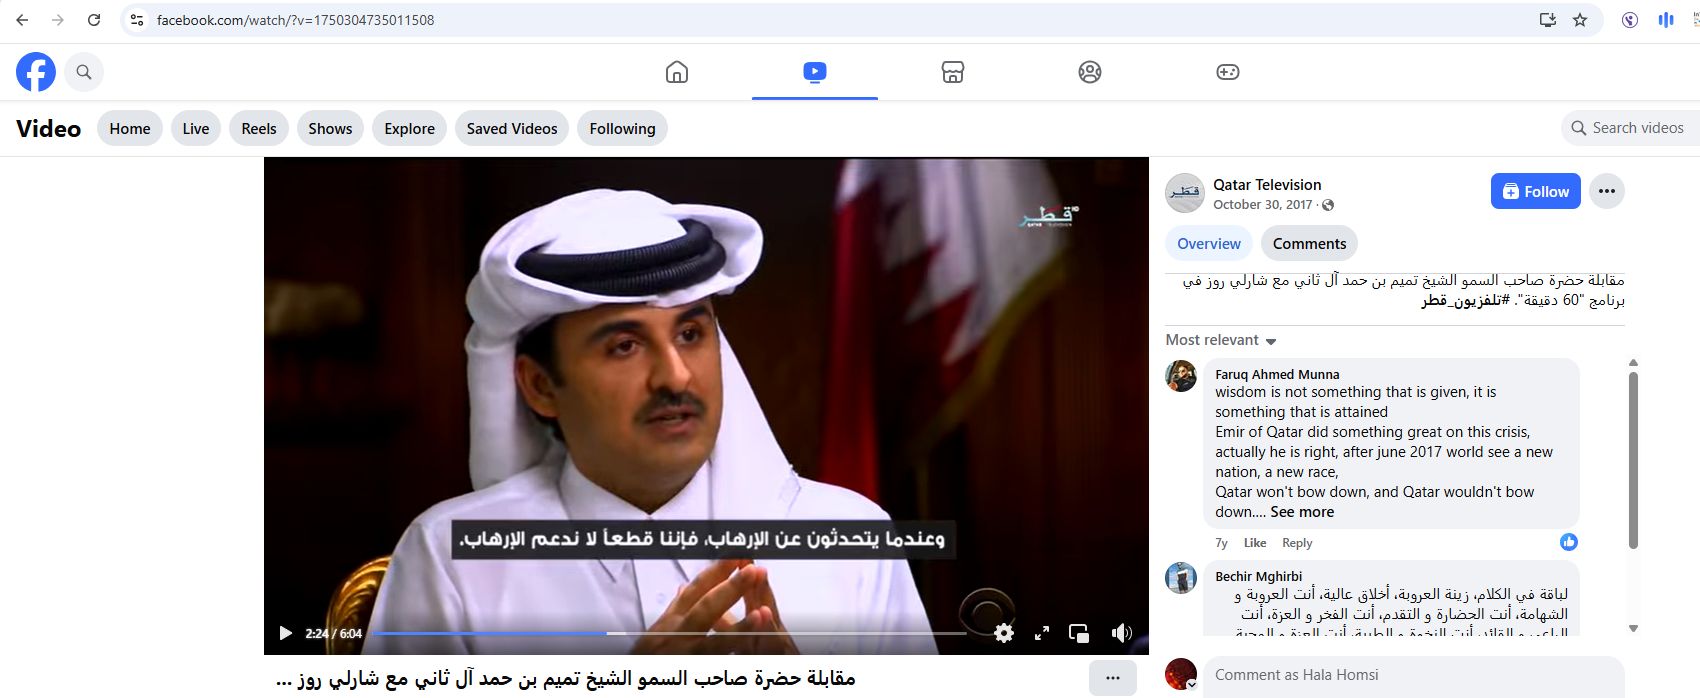Expand video to fullscreen
The height and width of the screenshot is (698, 1700).
click(1041, 633)
